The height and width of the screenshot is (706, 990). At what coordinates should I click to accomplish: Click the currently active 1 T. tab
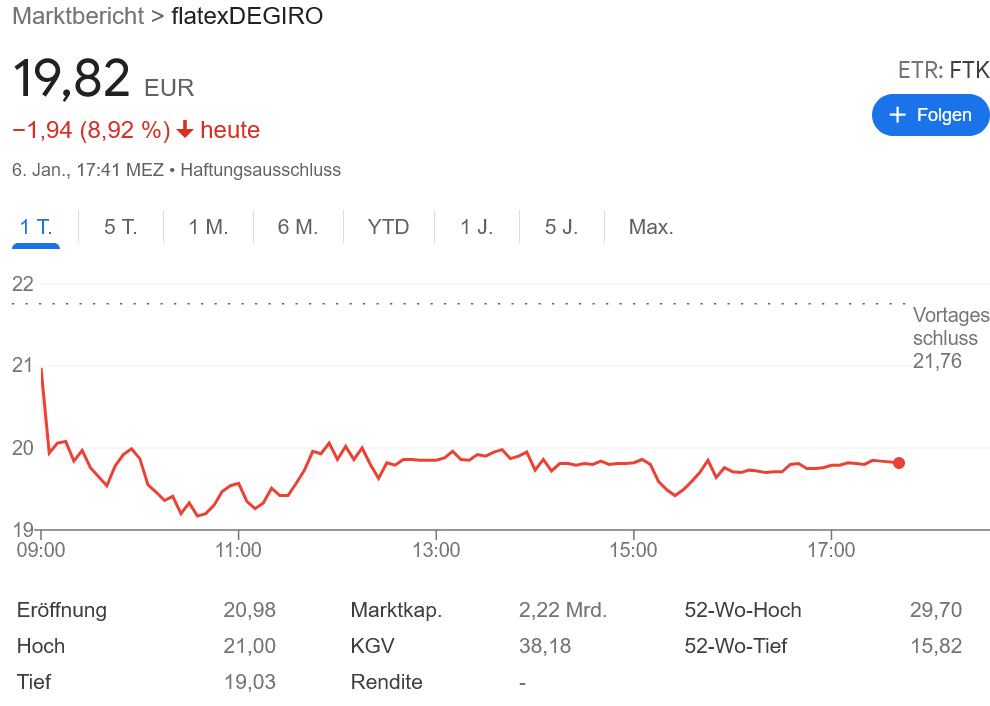pyautogui.click(x=35, y=227)
